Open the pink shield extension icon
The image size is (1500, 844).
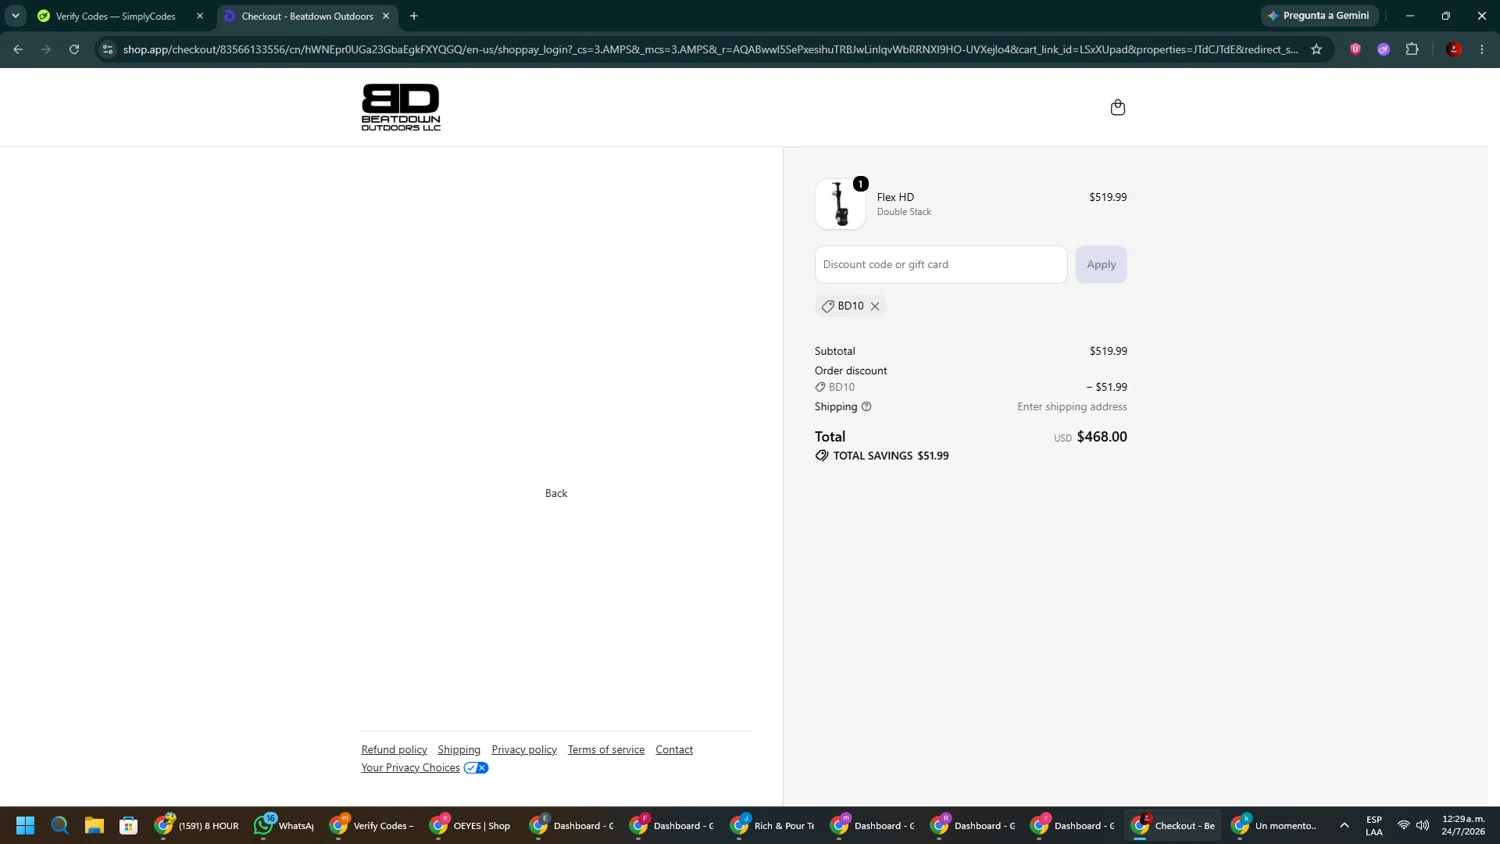pos(1356,49)
